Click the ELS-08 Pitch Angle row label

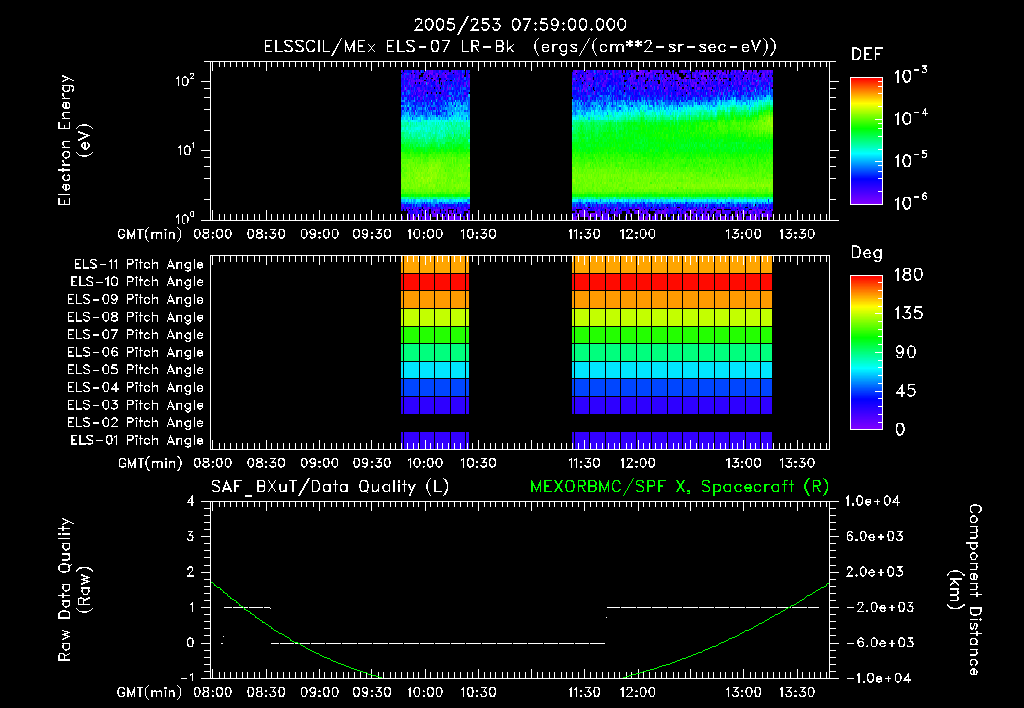(136, 317)
